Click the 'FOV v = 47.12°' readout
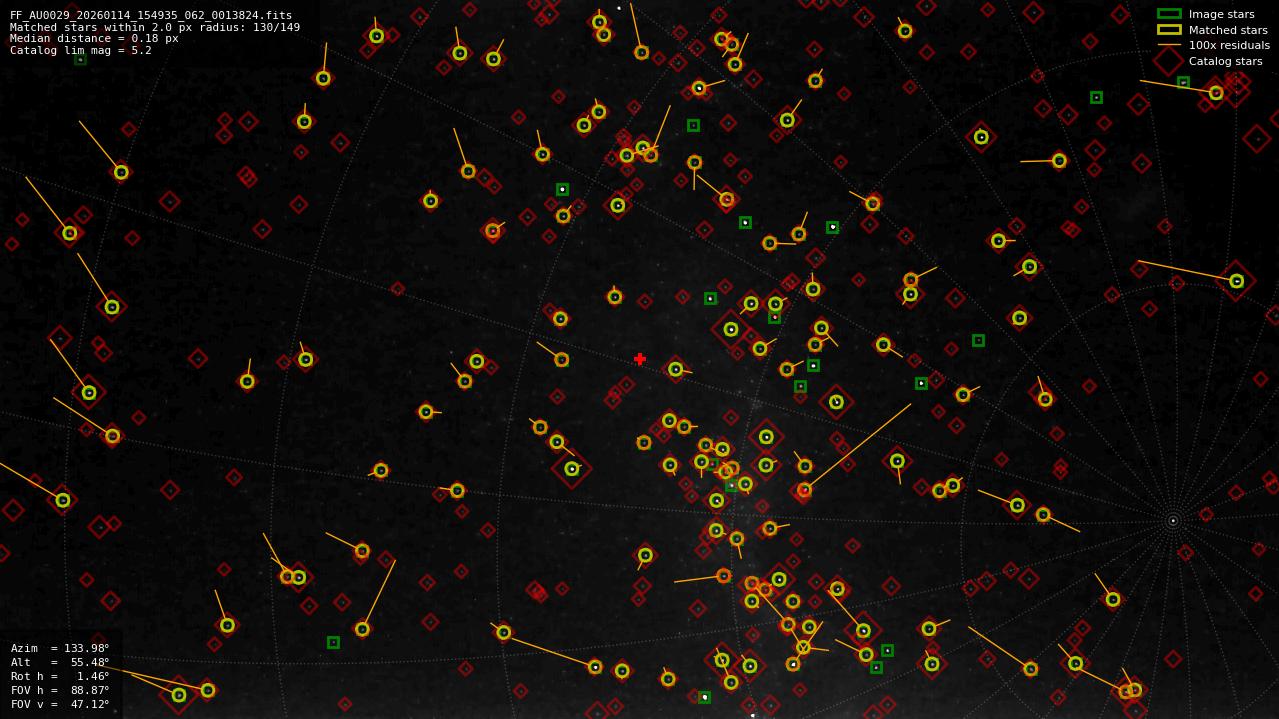This screenshot has width=1279, height=719. 60,704
